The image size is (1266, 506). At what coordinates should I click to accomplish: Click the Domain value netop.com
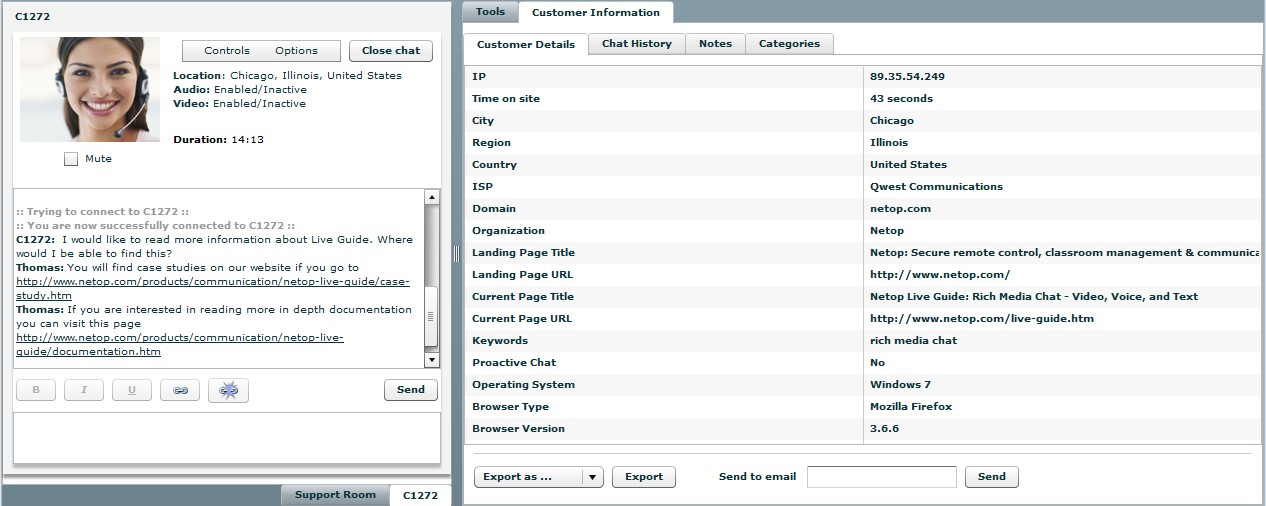tap(900, 209)
